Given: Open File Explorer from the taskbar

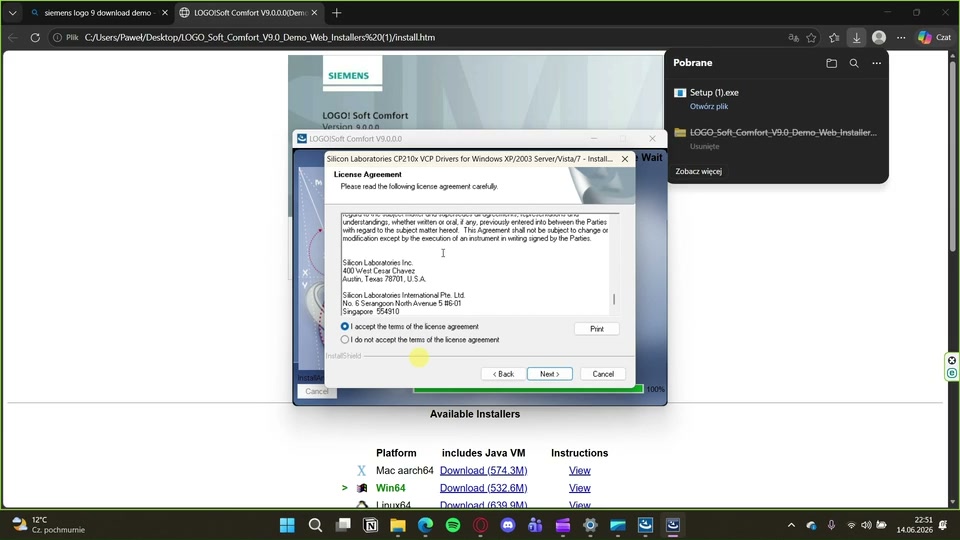Looking at the screenshot, I should click(x=398, y=525).
